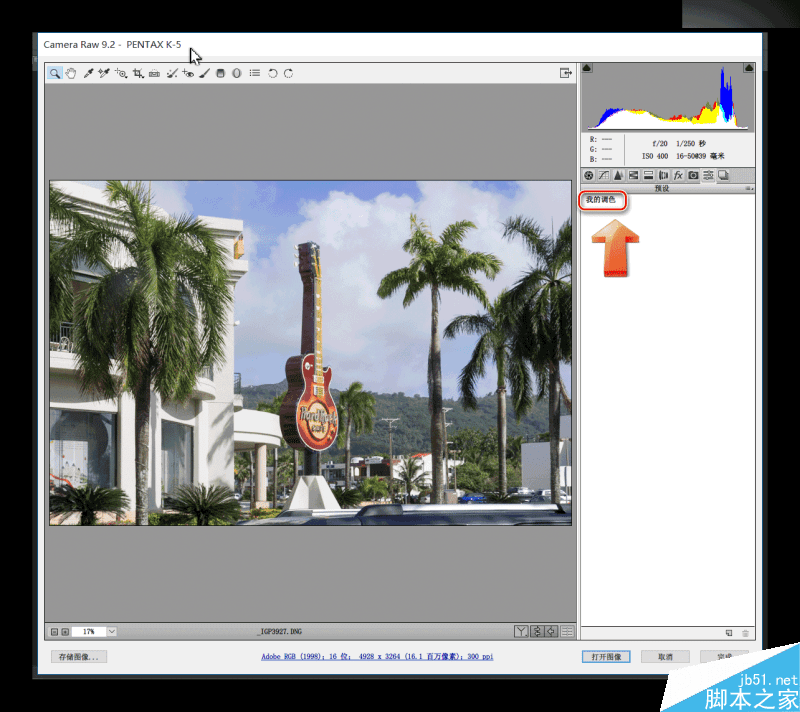Select the Zoom tool
800x712 pixels.
point(54,73)
